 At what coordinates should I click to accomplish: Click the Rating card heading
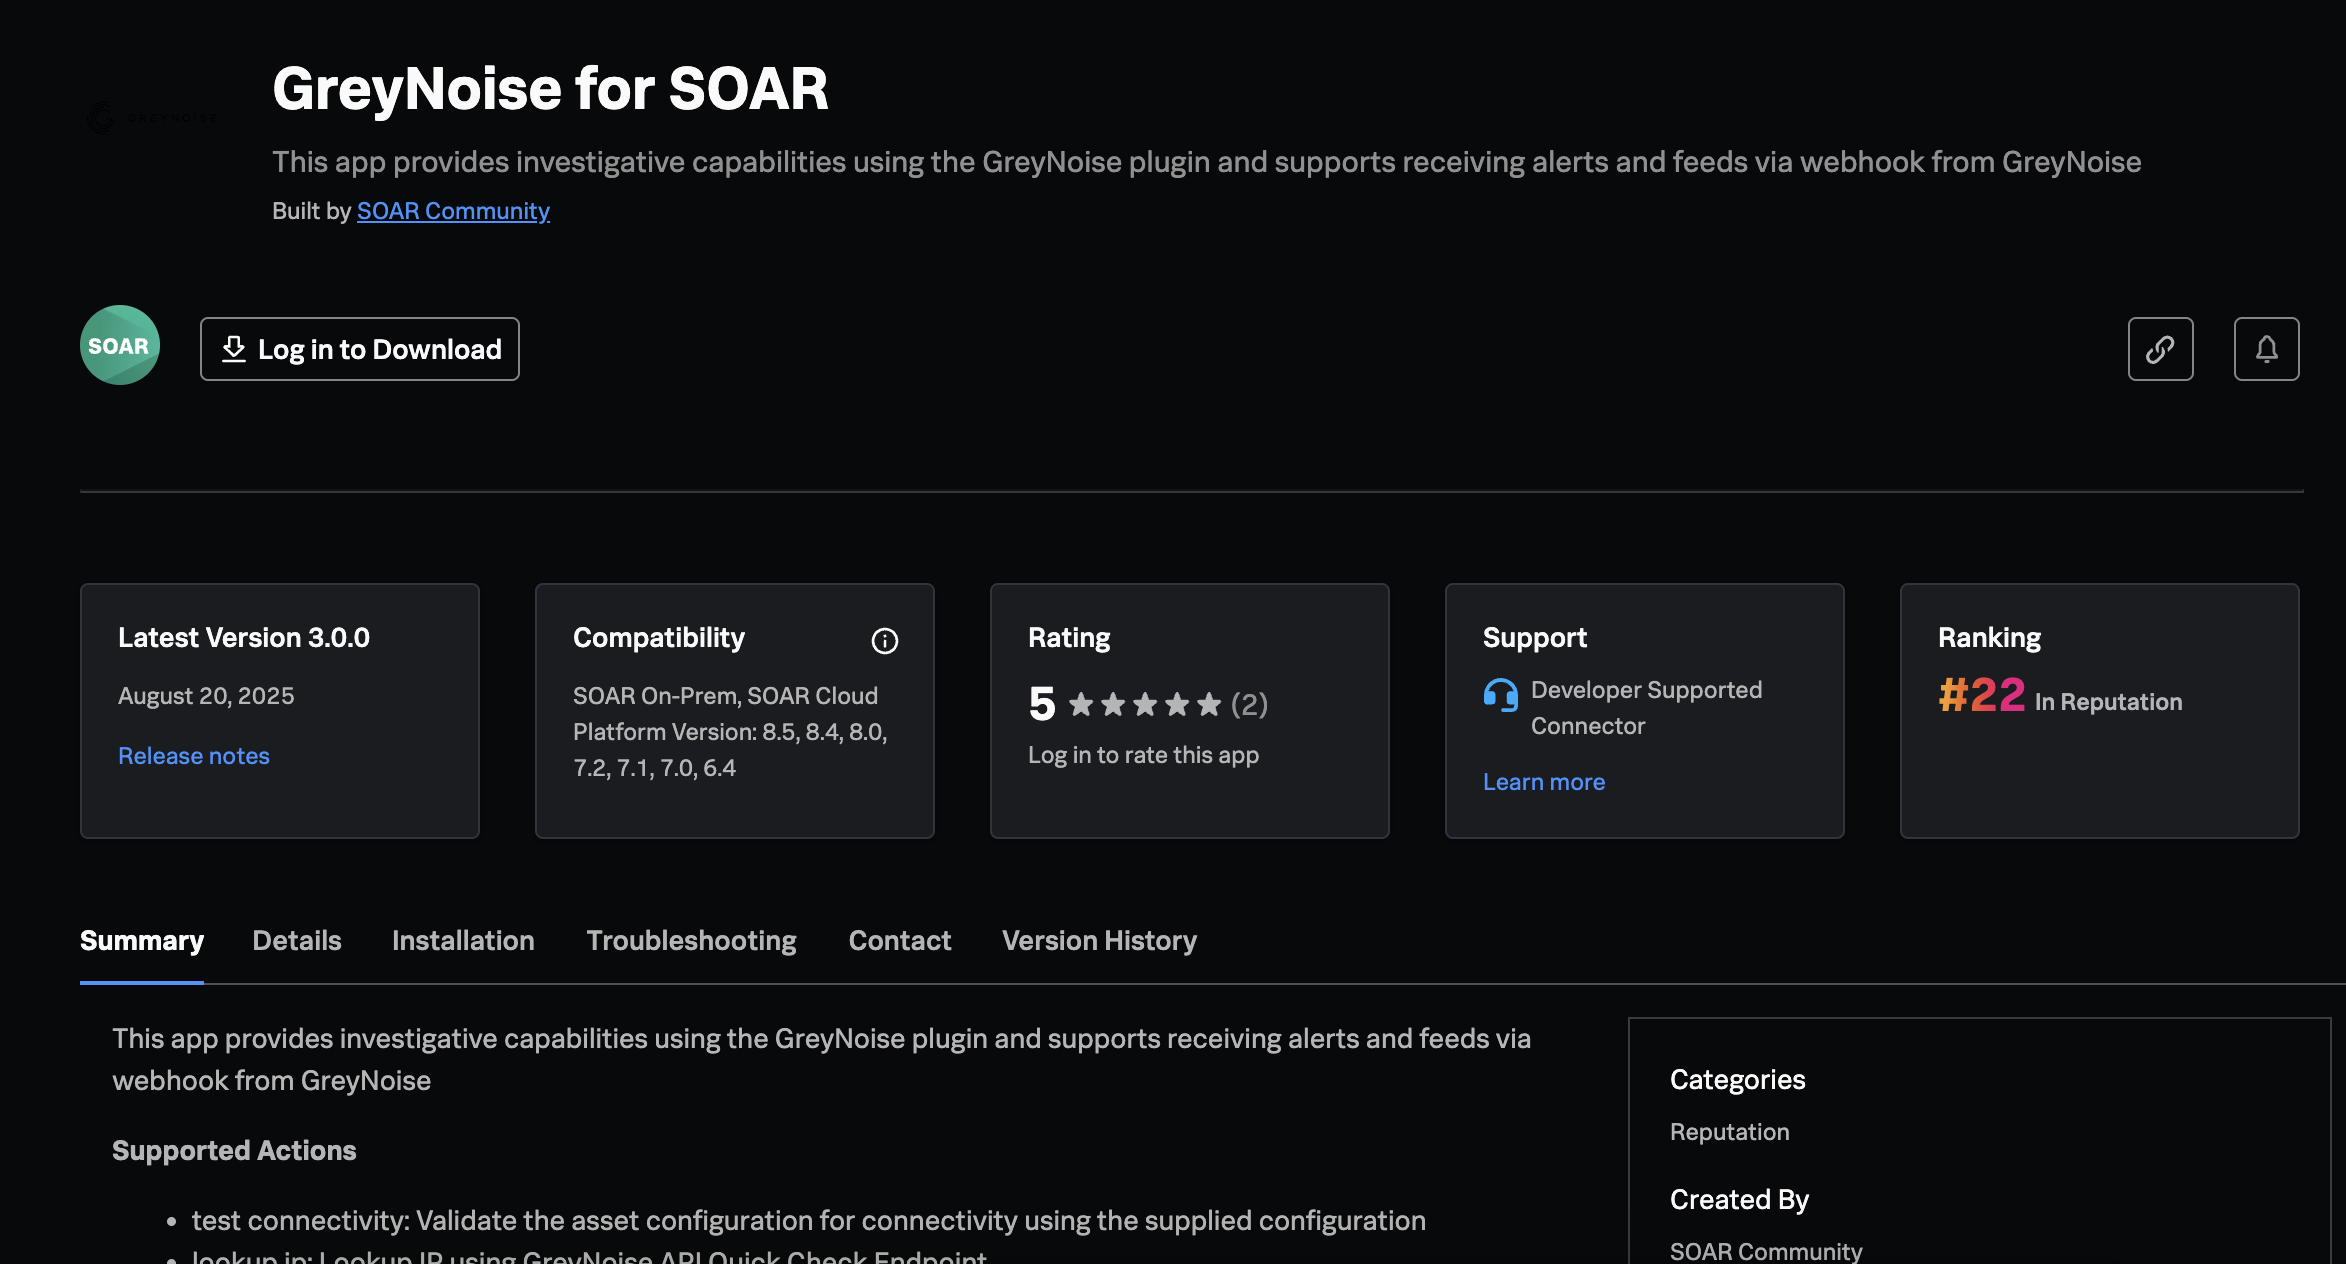1069,638
